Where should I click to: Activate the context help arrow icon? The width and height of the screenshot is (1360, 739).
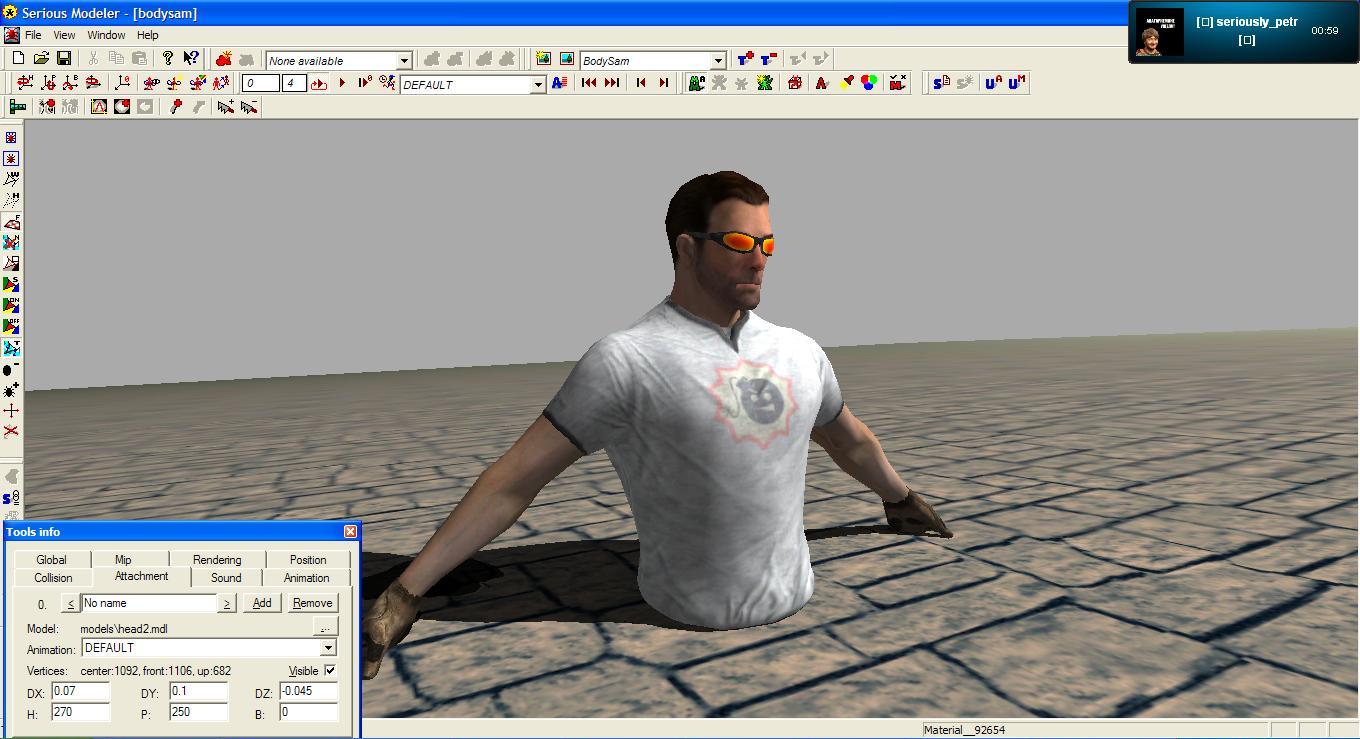tap(191, 59)
